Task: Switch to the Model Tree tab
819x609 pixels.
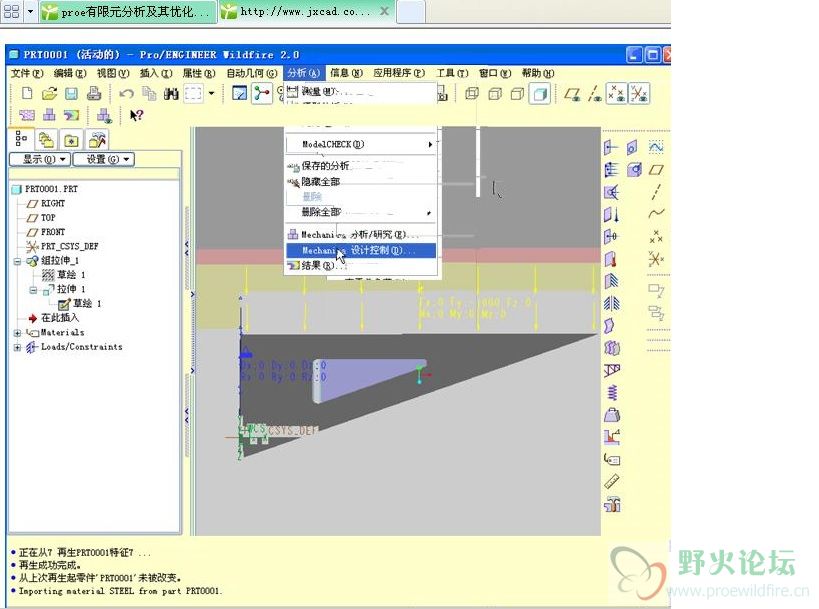Action: (x=21, y=139)
